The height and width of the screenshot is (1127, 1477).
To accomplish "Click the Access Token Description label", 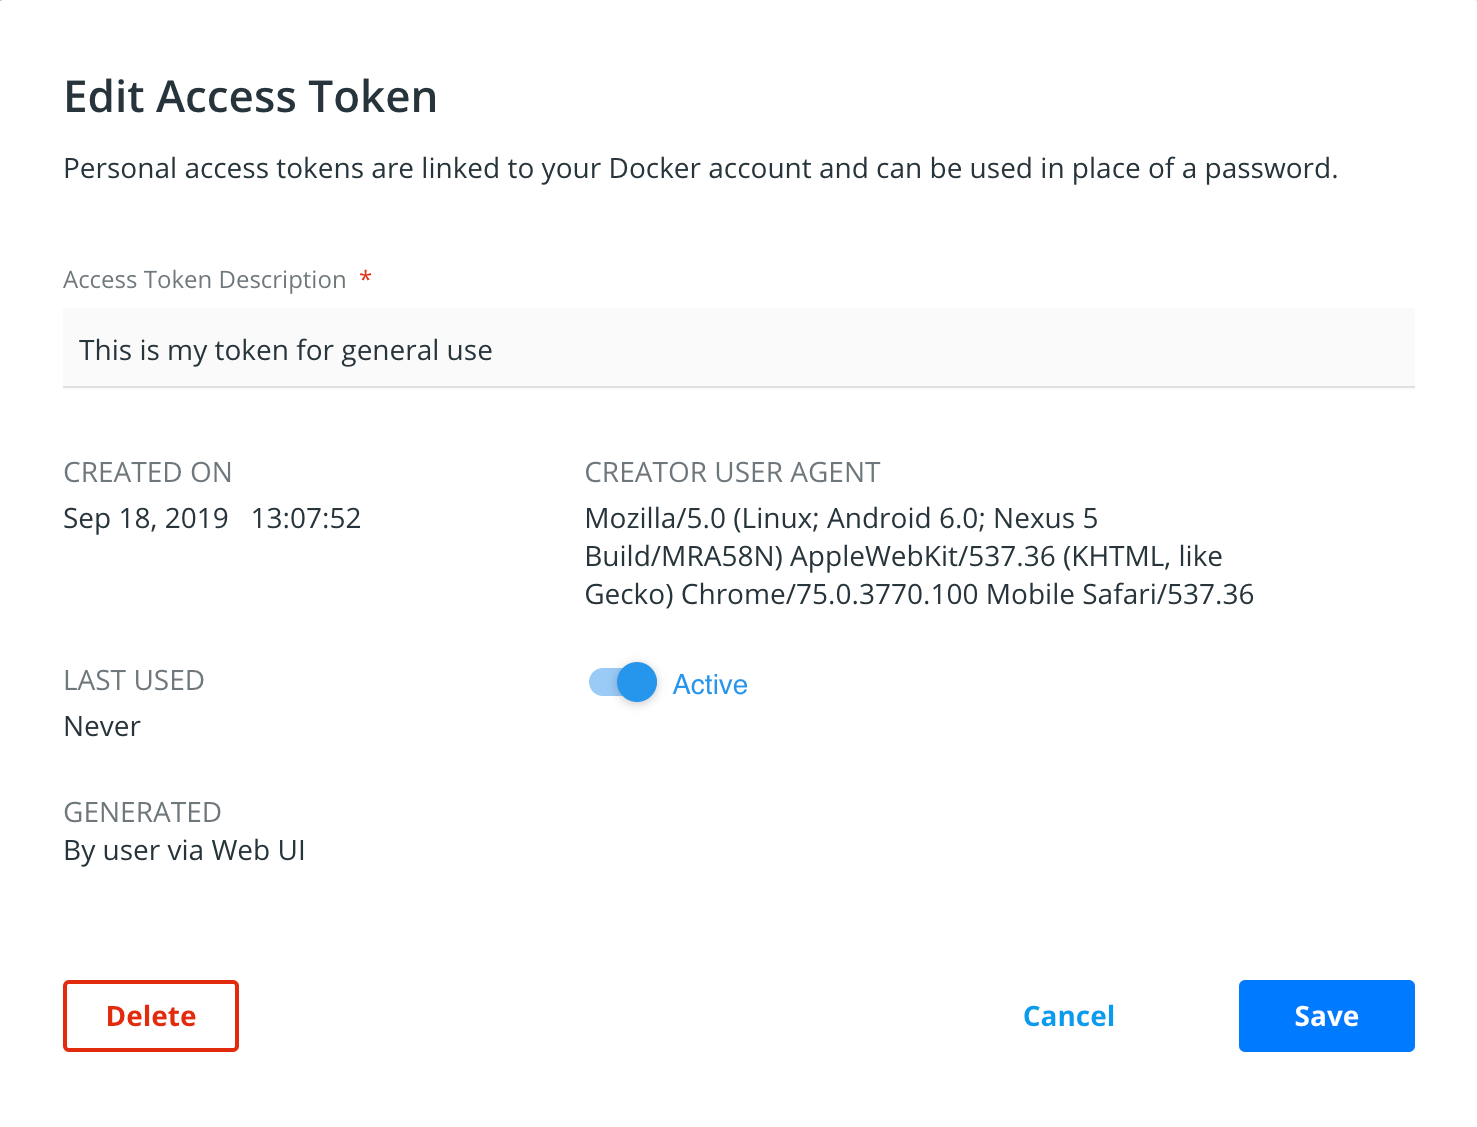I will tap(204, 280).
